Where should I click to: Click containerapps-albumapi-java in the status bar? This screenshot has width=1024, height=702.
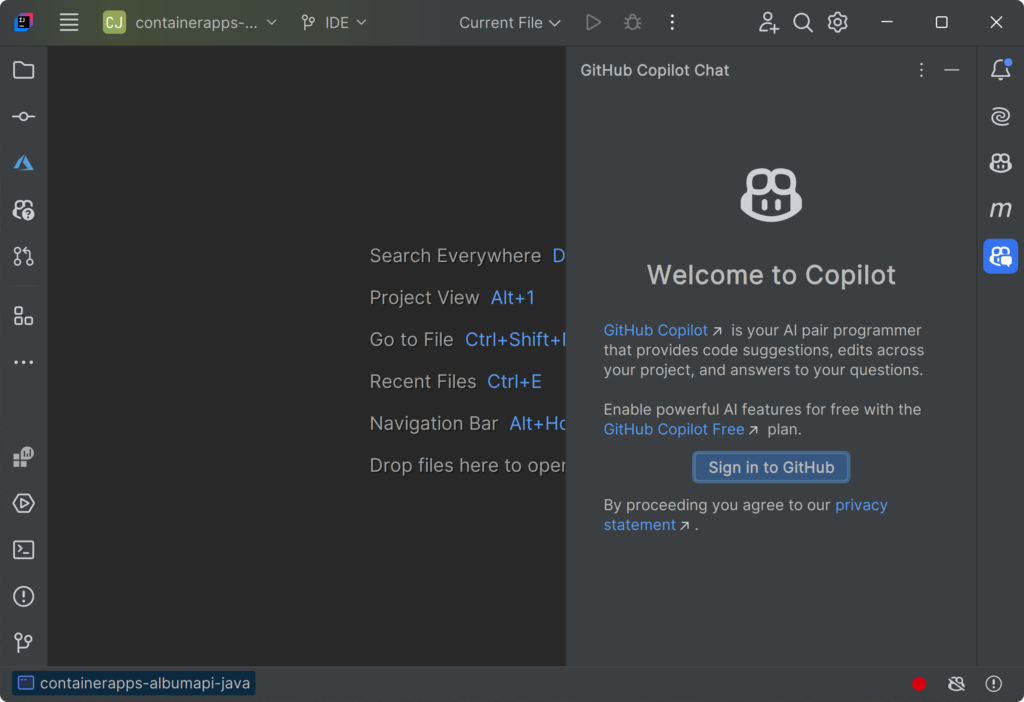pos(133,684)
